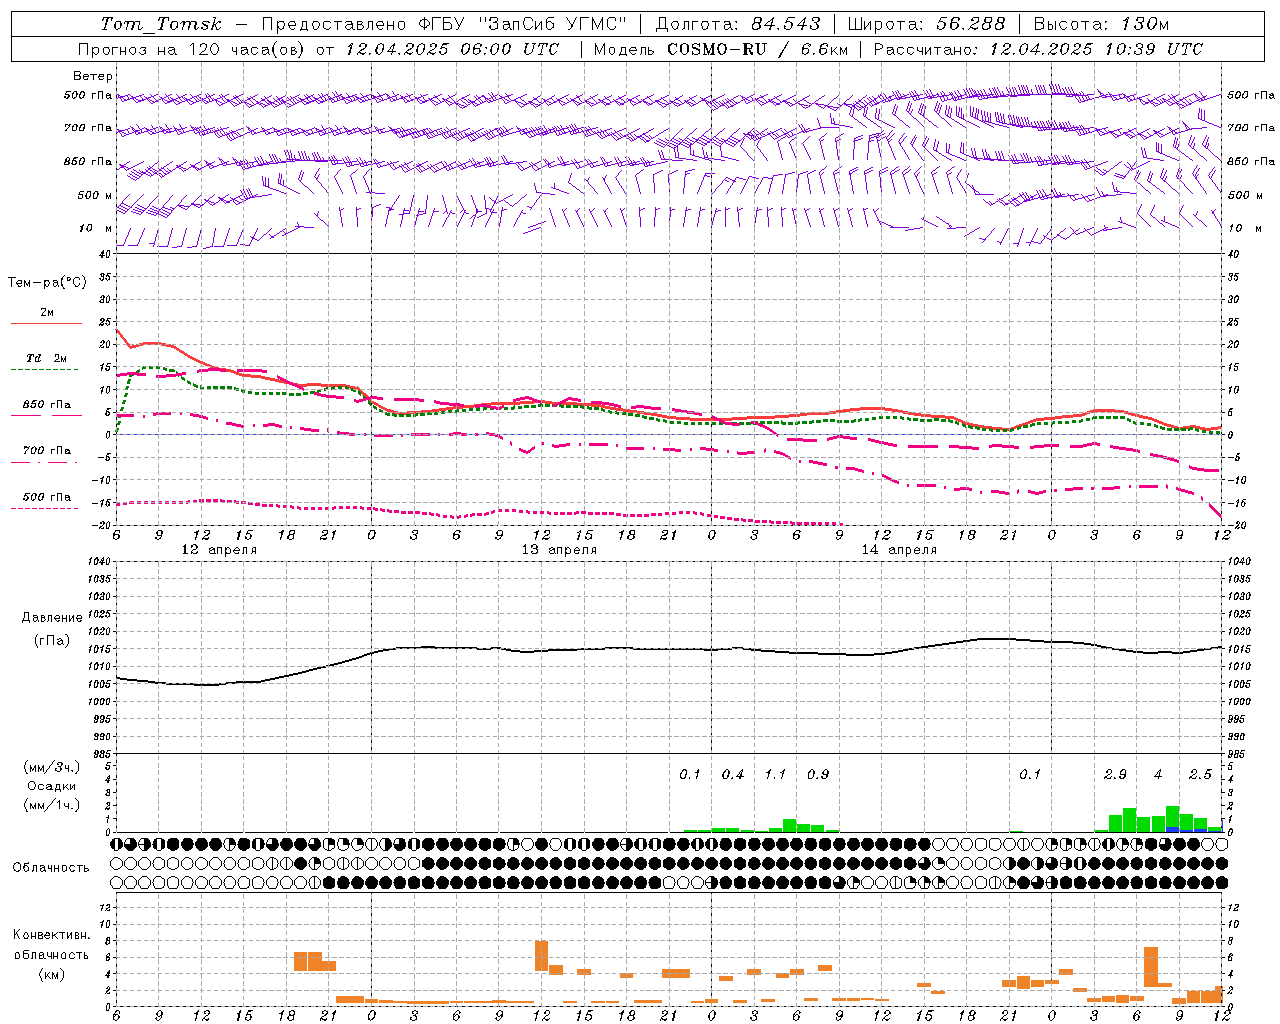Click the 3-hour precipitation value "2.5"
The width and height of the screenshot is (1280, 1024).
click(1200, 775)
